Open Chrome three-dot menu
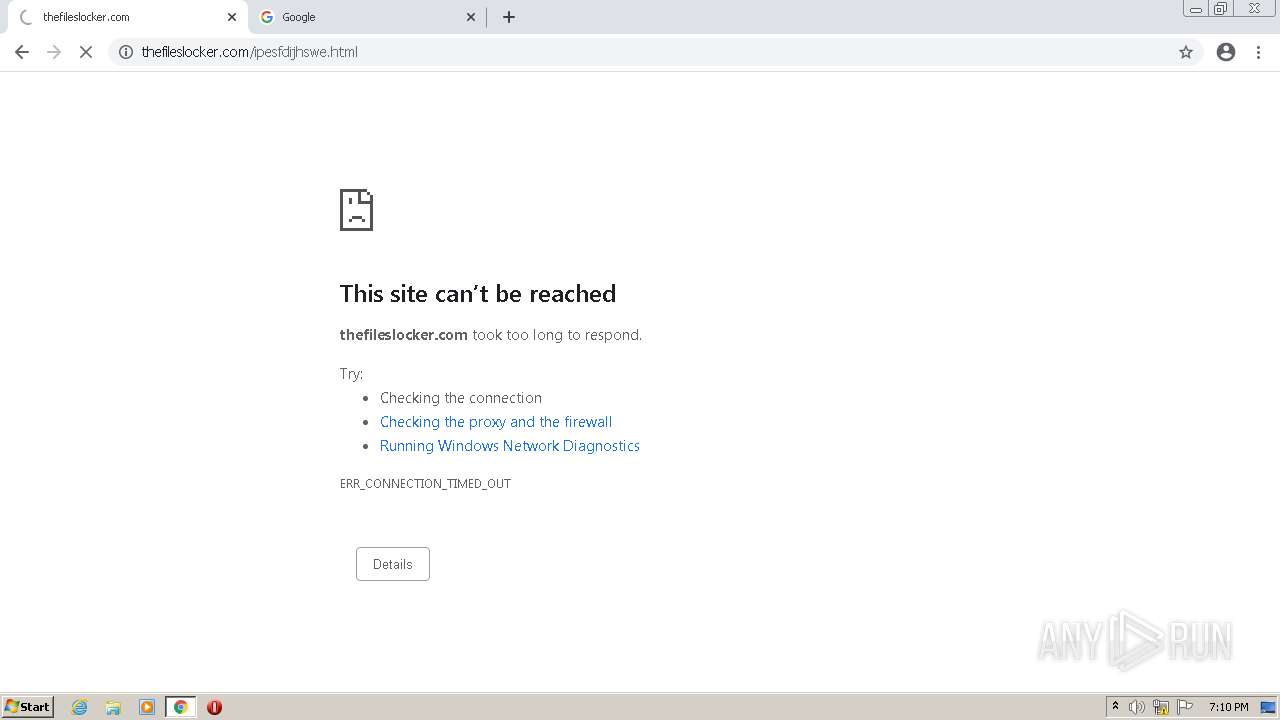The image size is (1280, 720). click(x=1259, y=52)
